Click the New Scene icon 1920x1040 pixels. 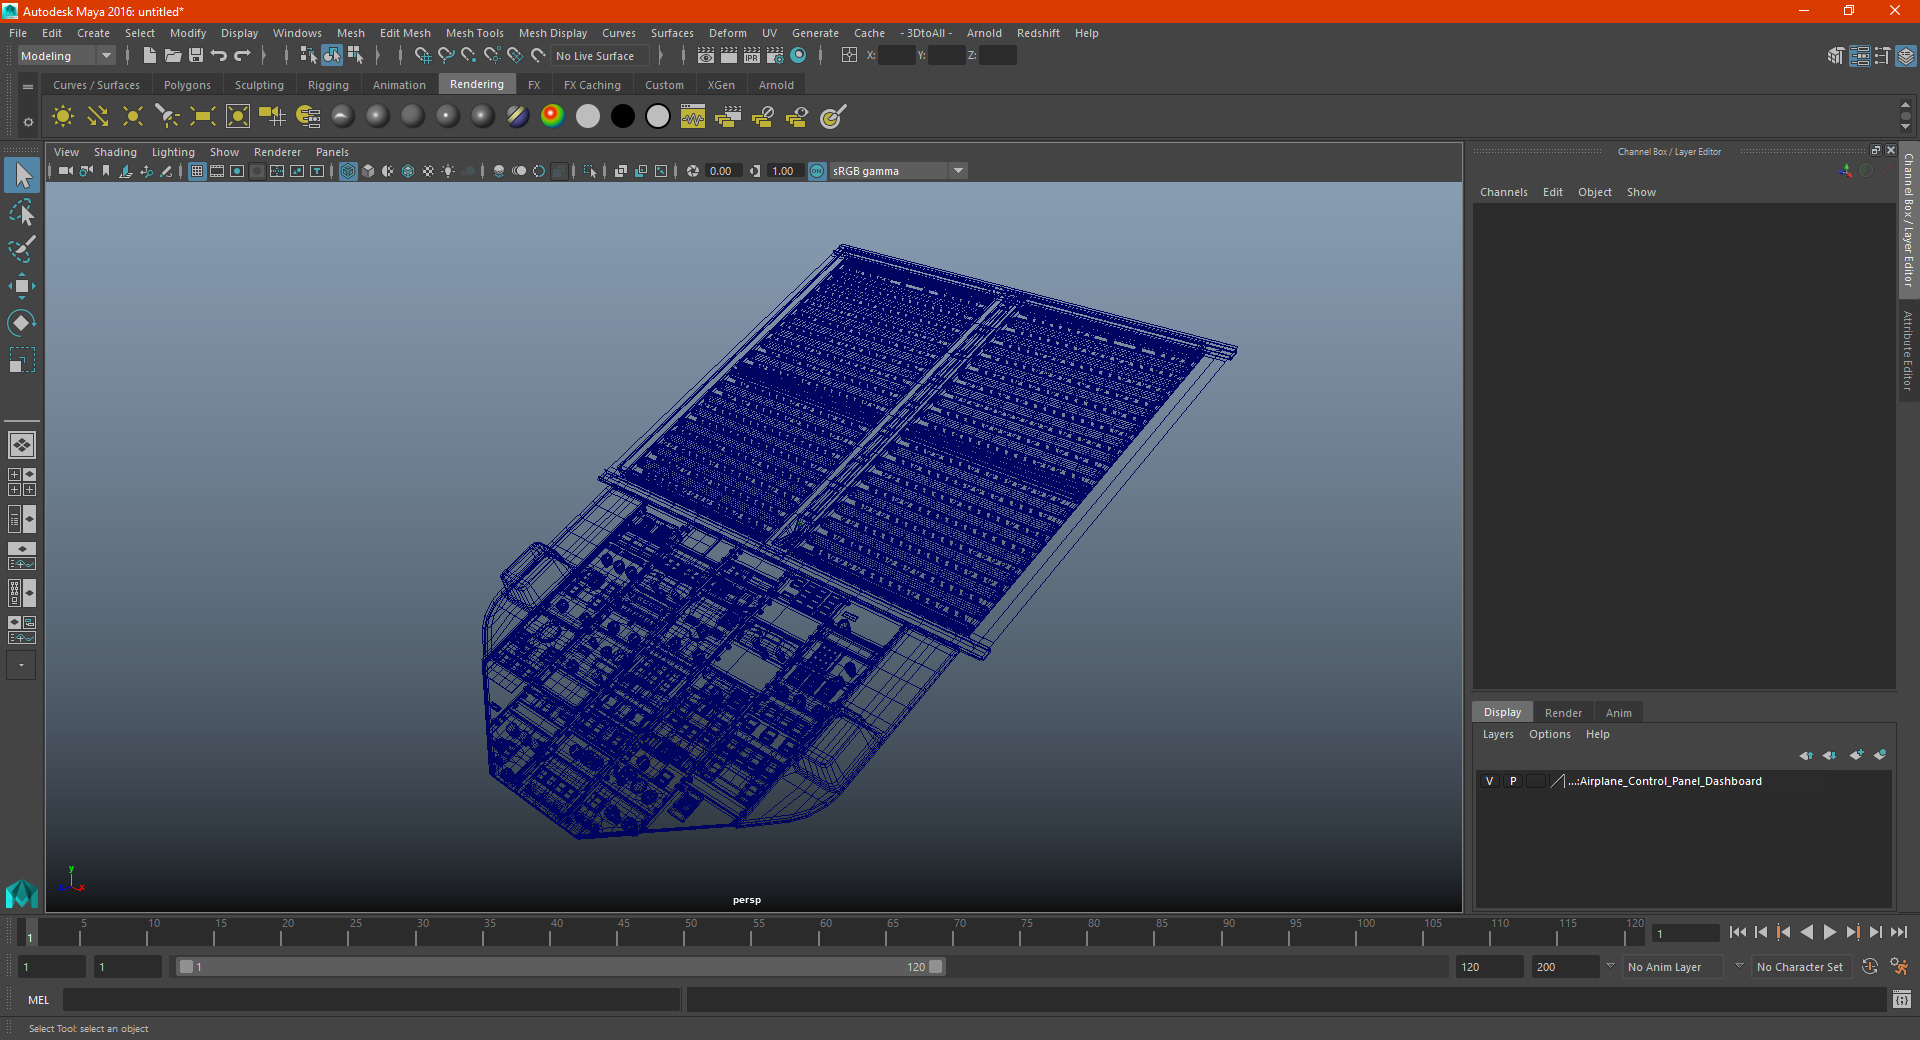(x=150, y=56)
